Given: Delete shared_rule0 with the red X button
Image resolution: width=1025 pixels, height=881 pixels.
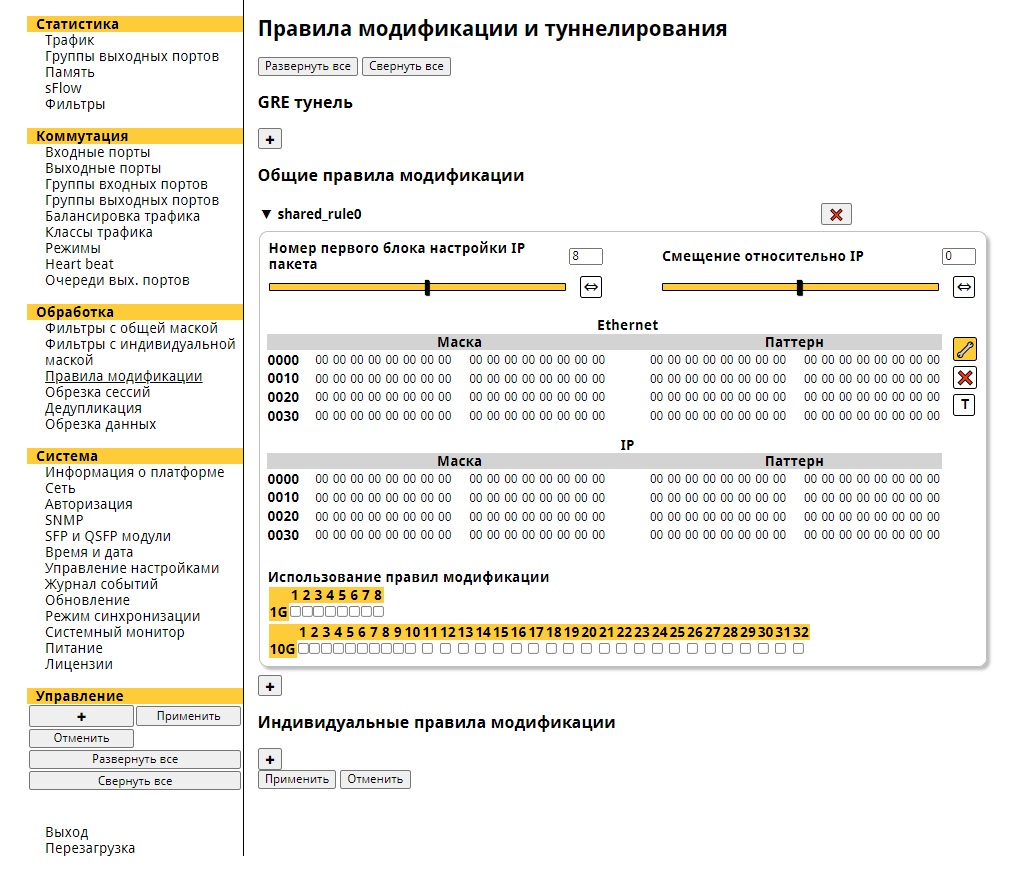Looking at the screenshot, I should click(x=836, y=214).
